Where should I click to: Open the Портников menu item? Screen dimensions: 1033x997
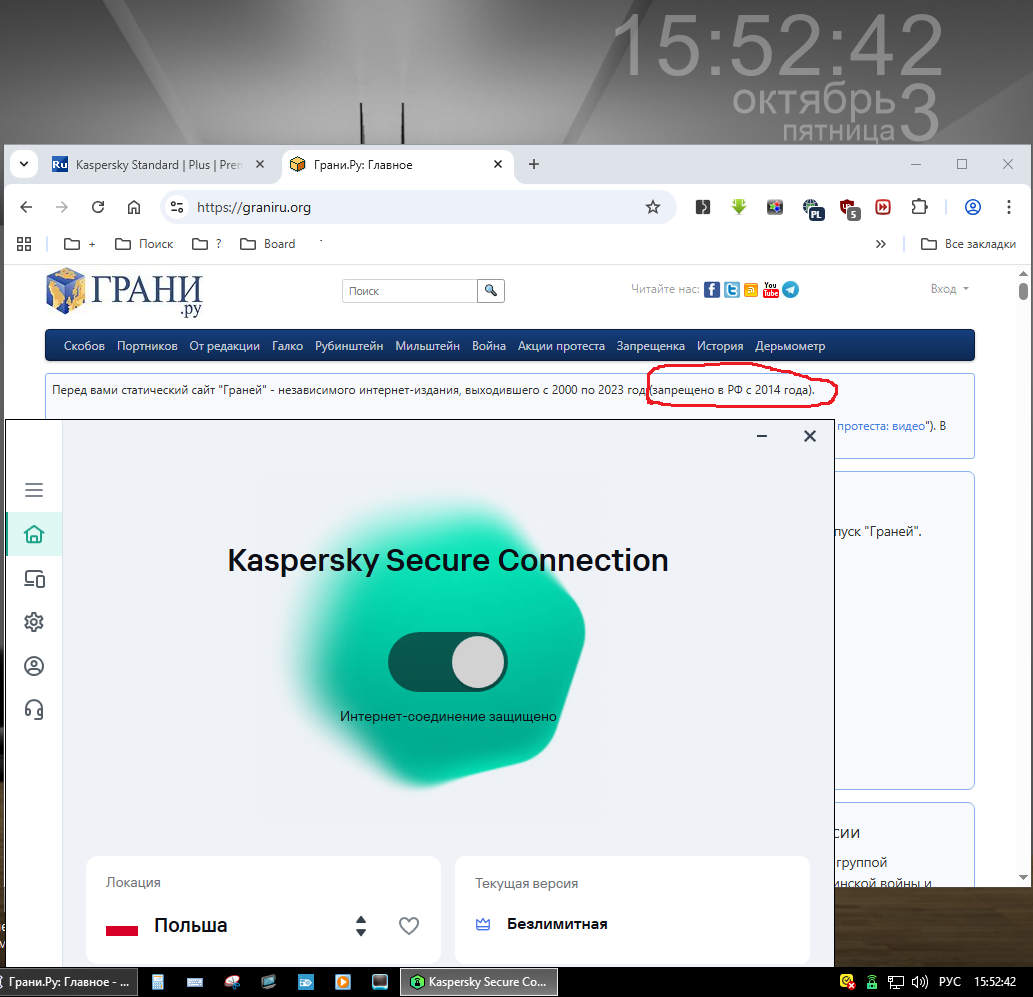[x=147, y=346]
